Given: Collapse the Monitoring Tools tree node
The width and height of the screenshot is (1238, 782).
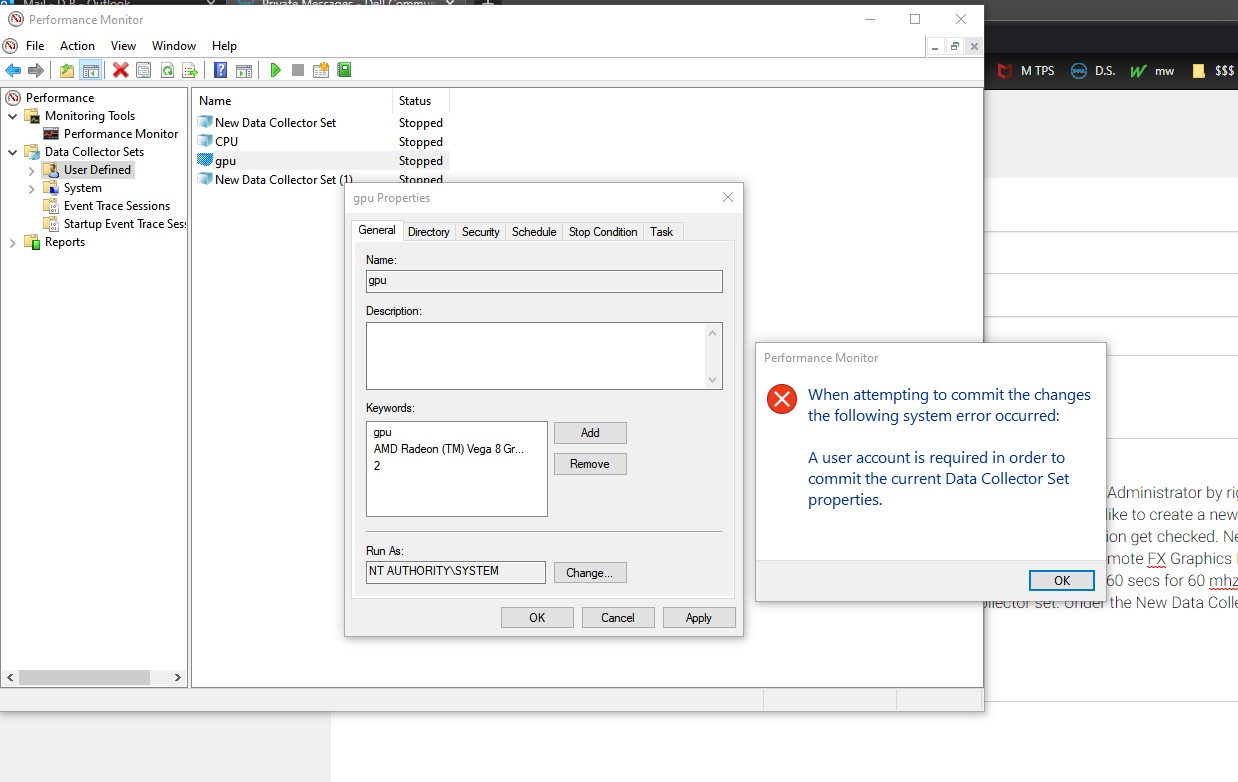Looking at the screenshot, I should tap(13, 116).
